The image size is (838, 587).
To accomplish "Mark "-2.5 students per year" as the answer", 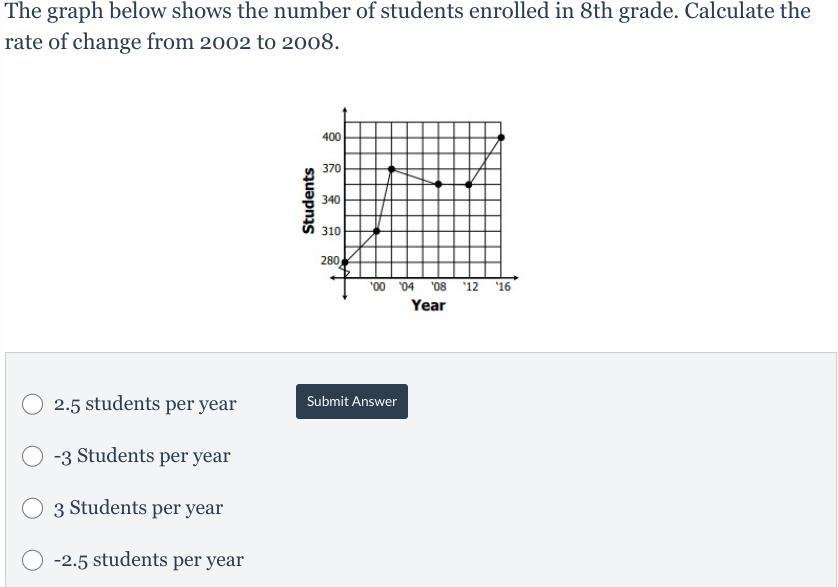I will 33,560.
